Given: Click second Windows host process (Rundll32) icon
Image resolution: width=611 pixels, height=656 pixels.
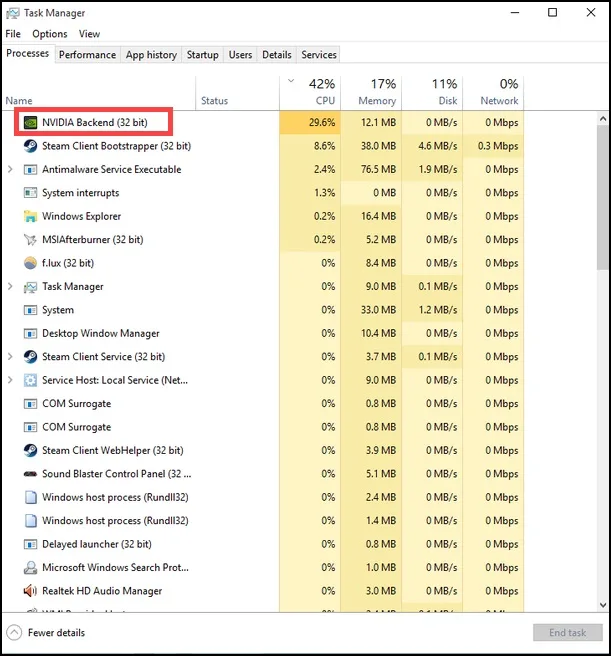Looking at the screenshot, I should coord(30,521).
